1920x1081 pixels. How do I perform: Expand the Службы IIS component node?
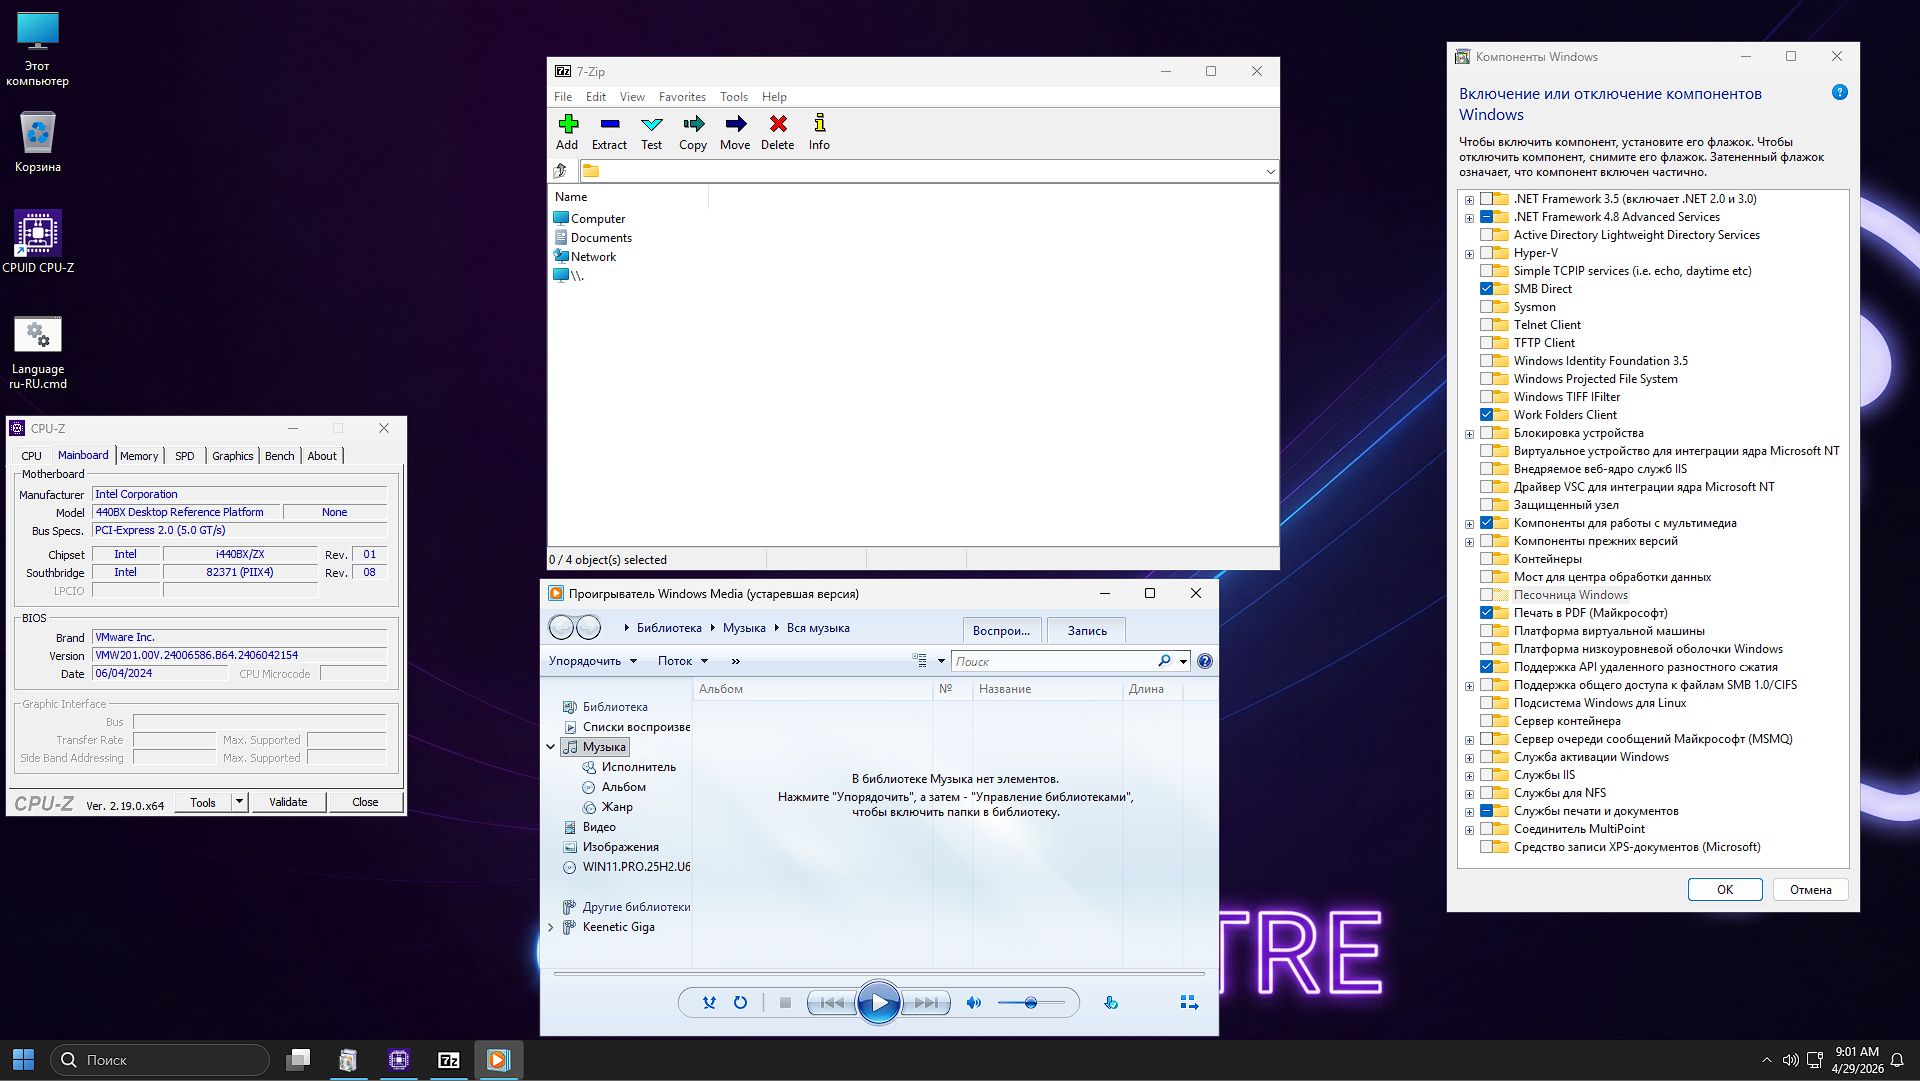(1469, 775)
